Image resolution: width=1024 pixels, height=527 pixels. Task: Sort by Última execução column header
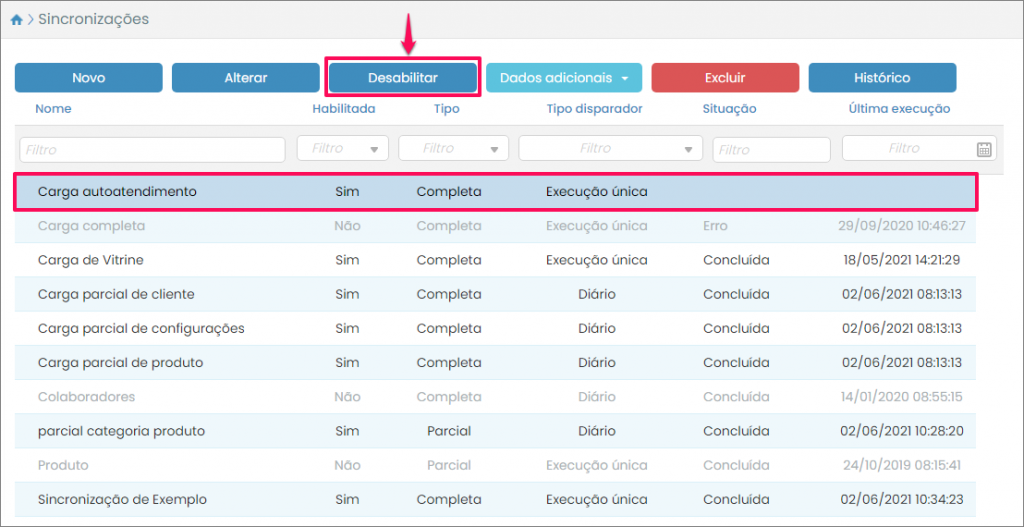pyautogui.click(x=898, y=109)
